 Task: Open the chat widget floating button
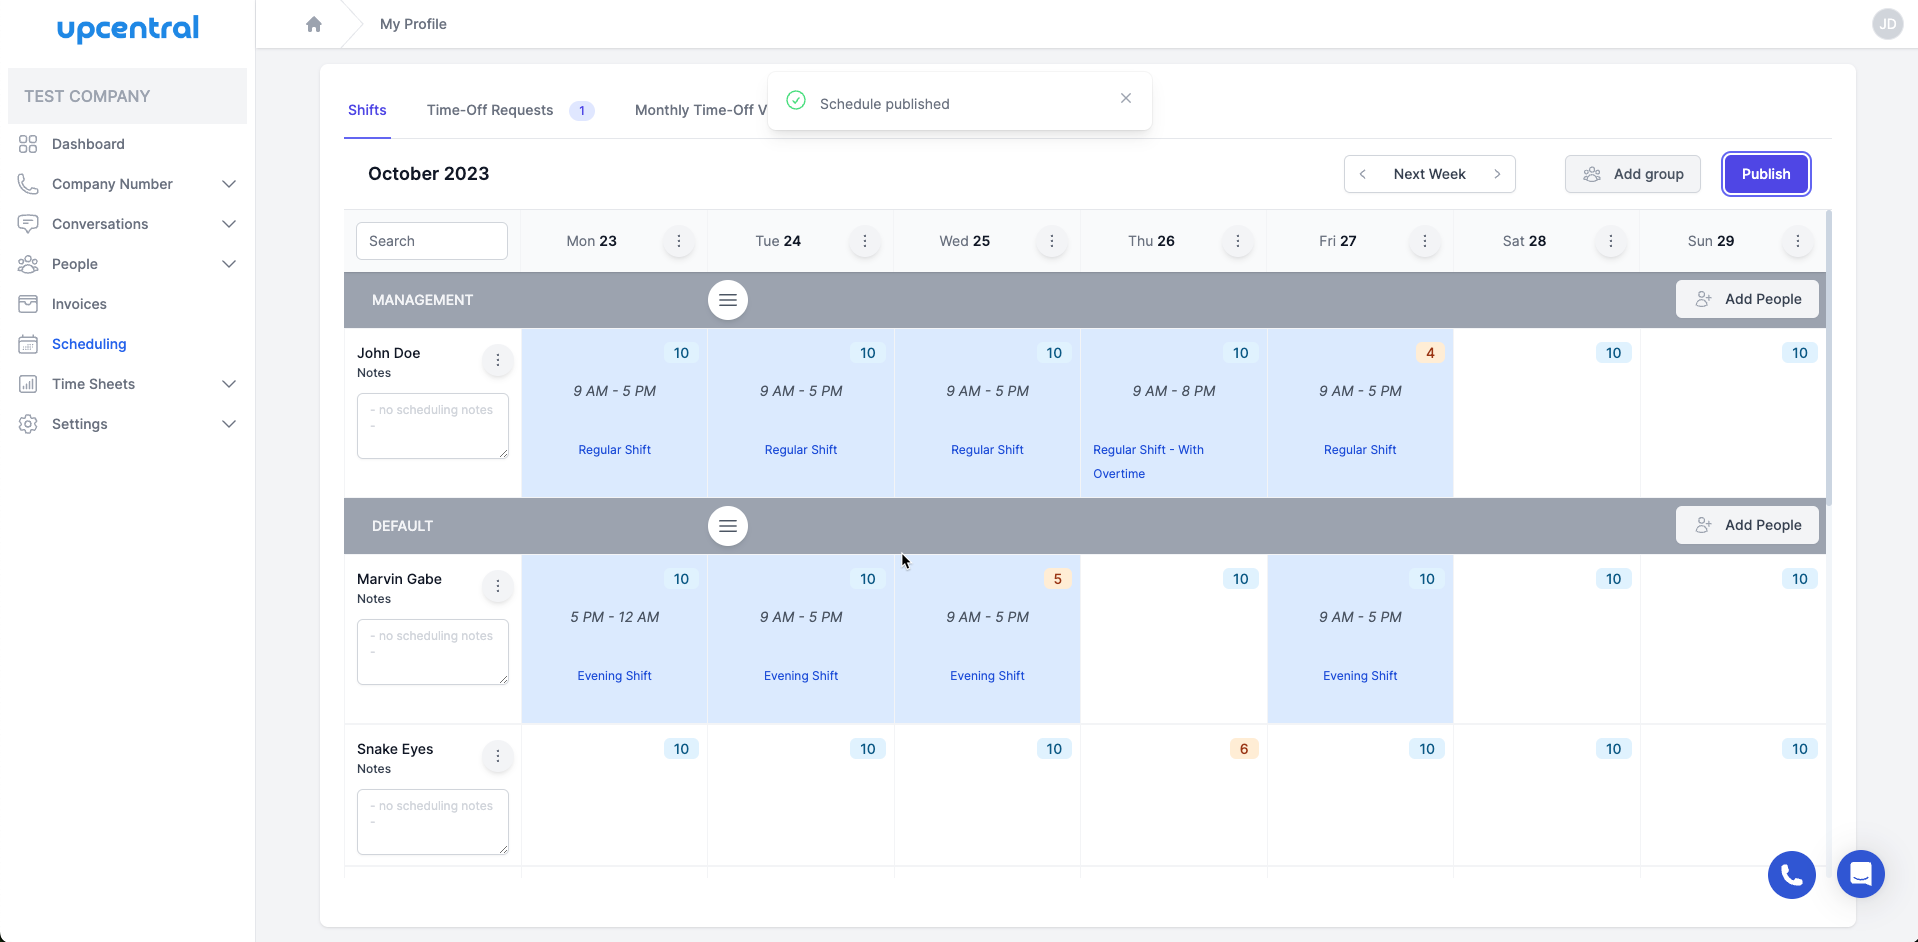pyautogui.click(x=1860, y=874)
